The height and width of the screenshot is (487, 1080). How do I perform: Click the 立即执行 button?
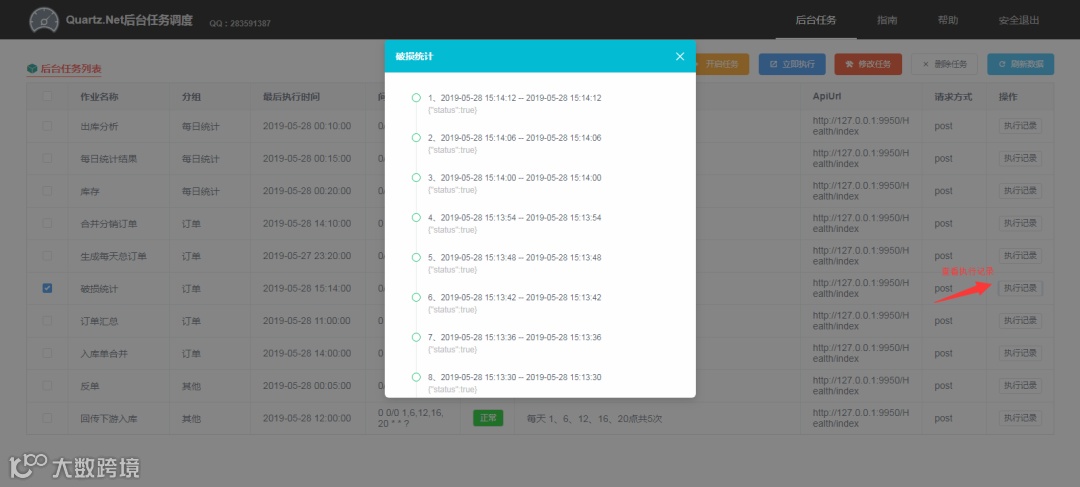click(x=792, y=64)
